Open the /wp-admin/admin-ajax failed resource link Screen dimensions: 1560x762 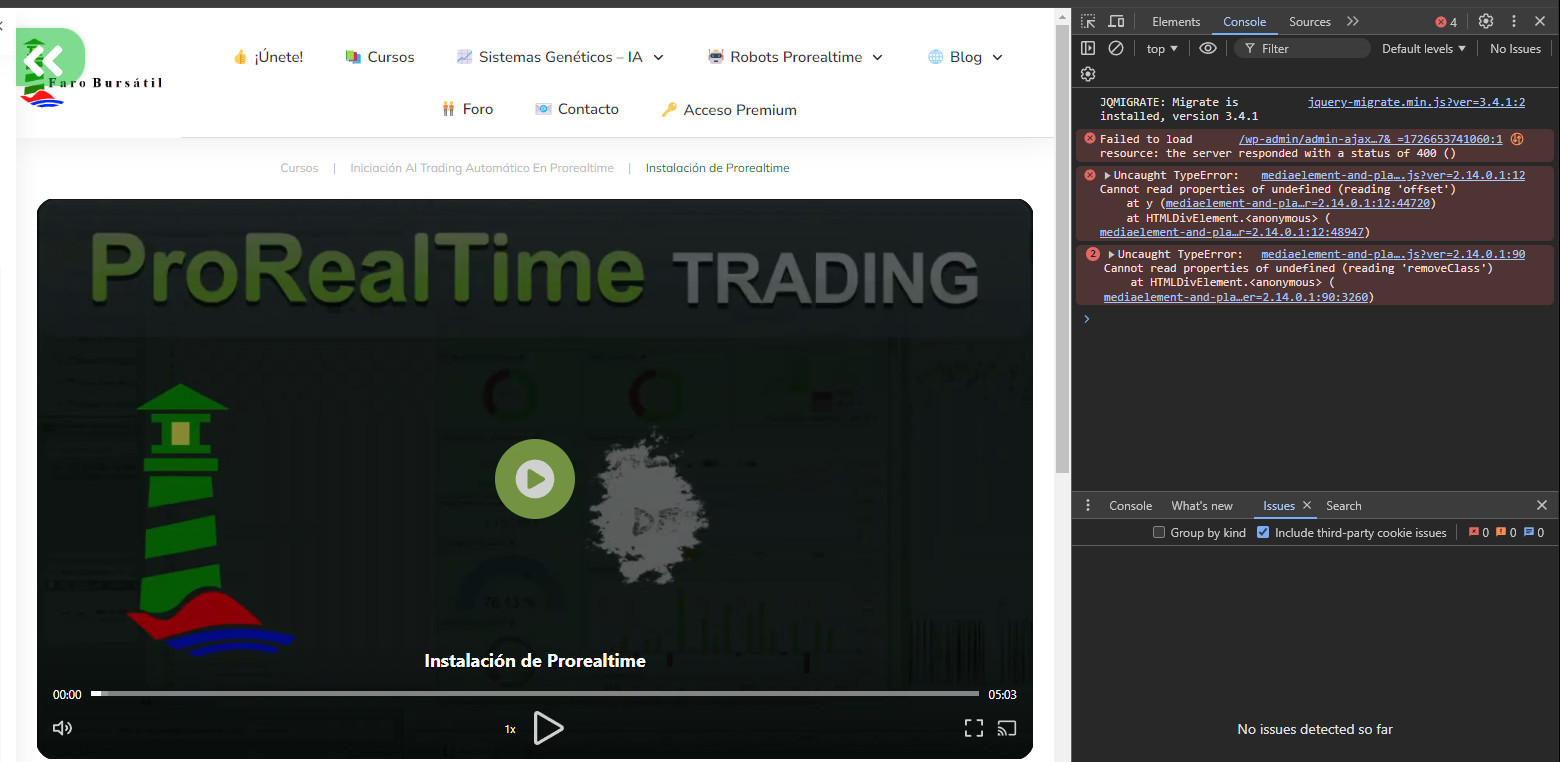(x=1370, y=139)
